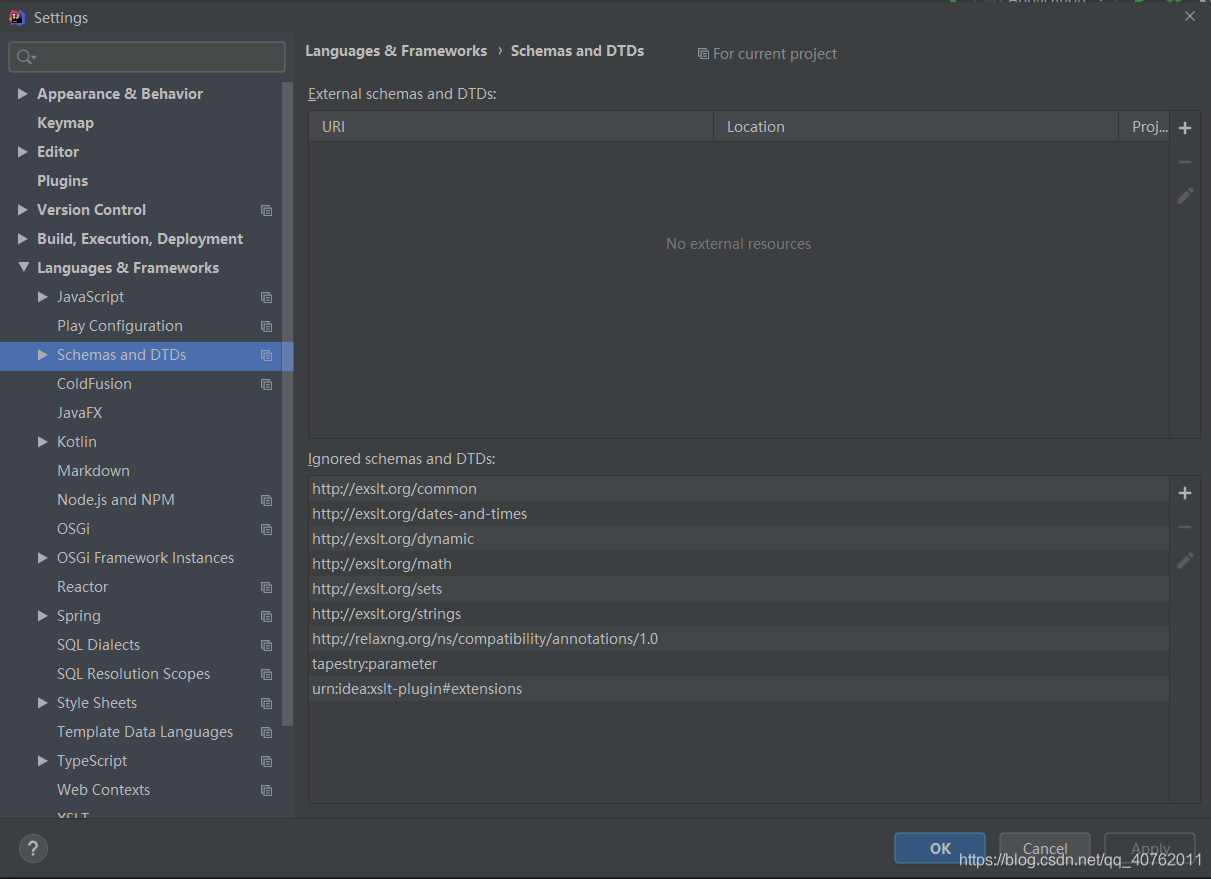1211x879 pixels.
Task: Select http://exslt.org/dynamic entry
Action: (x=739, y=539)
